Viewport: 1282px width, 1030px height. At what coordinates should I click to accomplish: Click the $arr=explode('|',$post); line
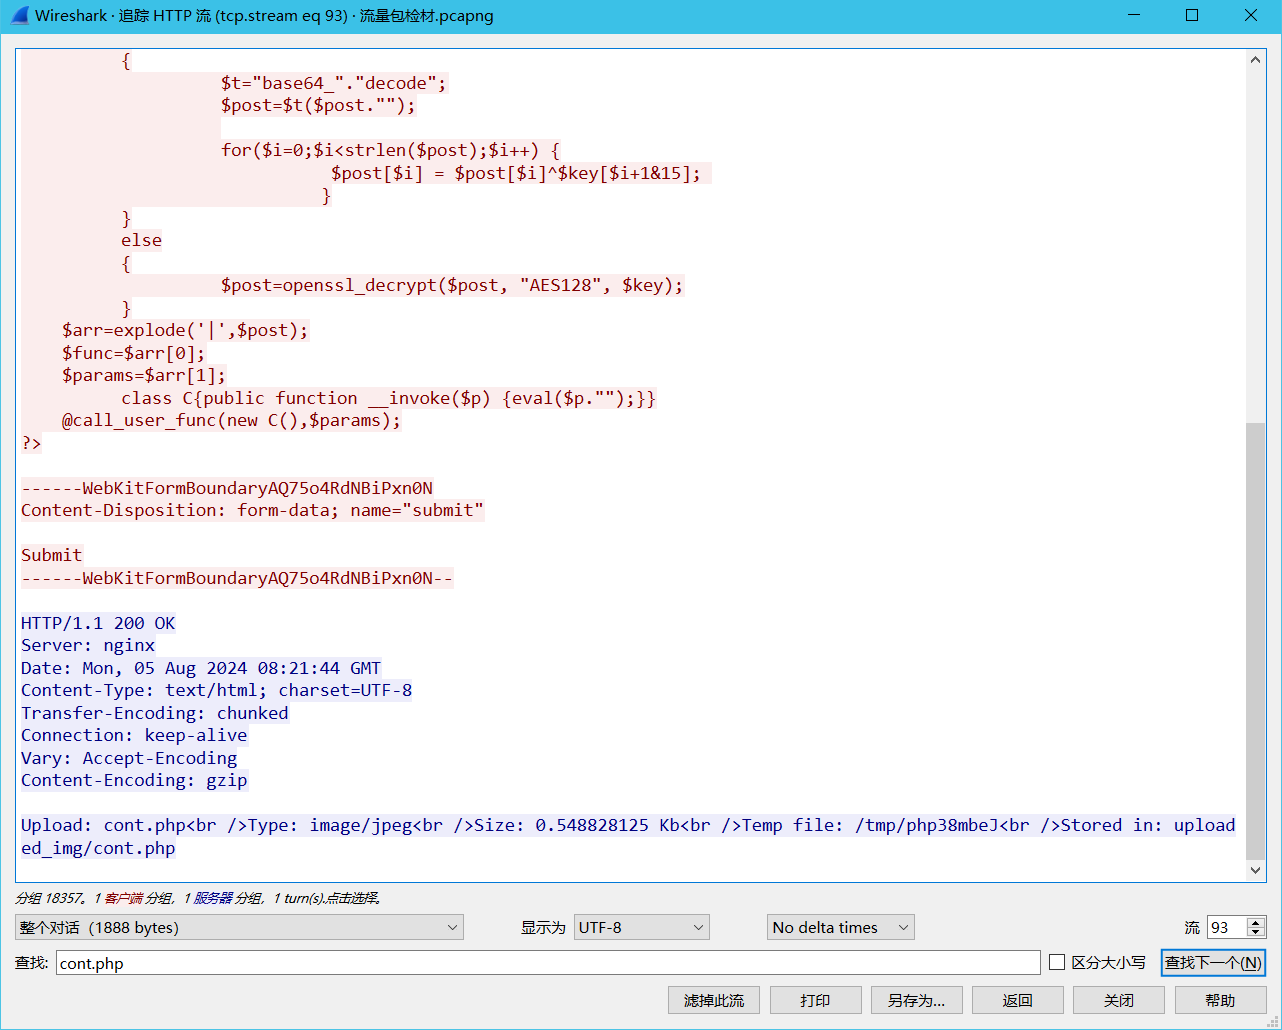pyautogui.click(x=185, y=330)
